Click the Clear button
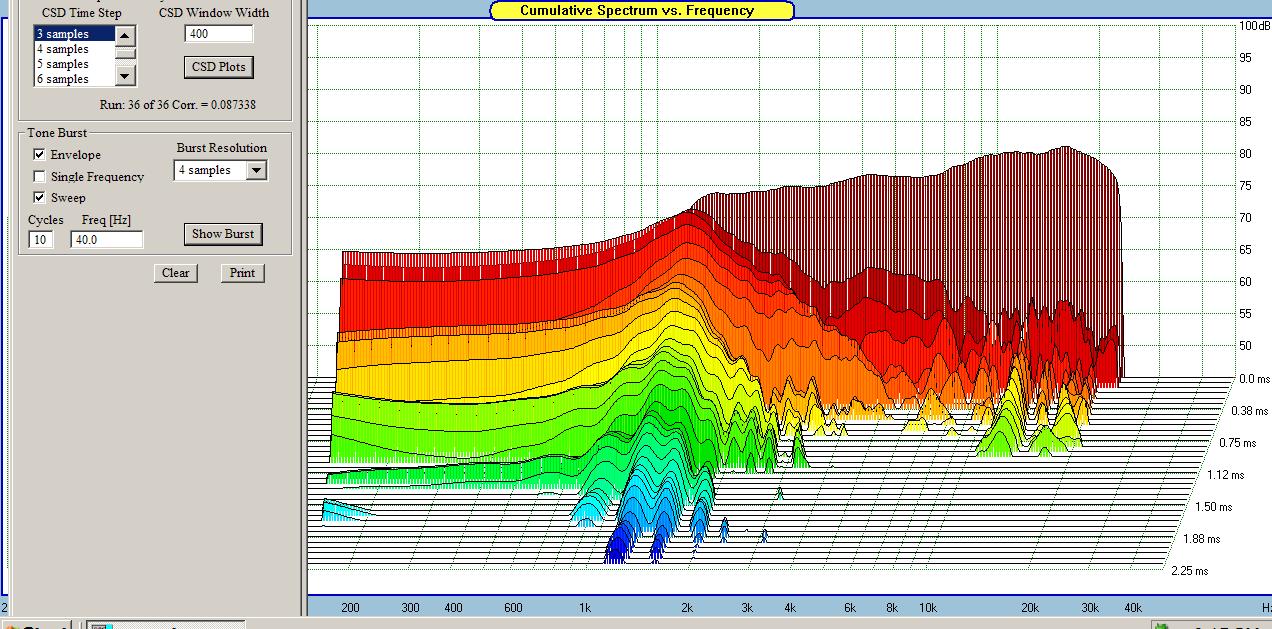Viewport: 1272px width, 629px height. (x=176, y=273)
